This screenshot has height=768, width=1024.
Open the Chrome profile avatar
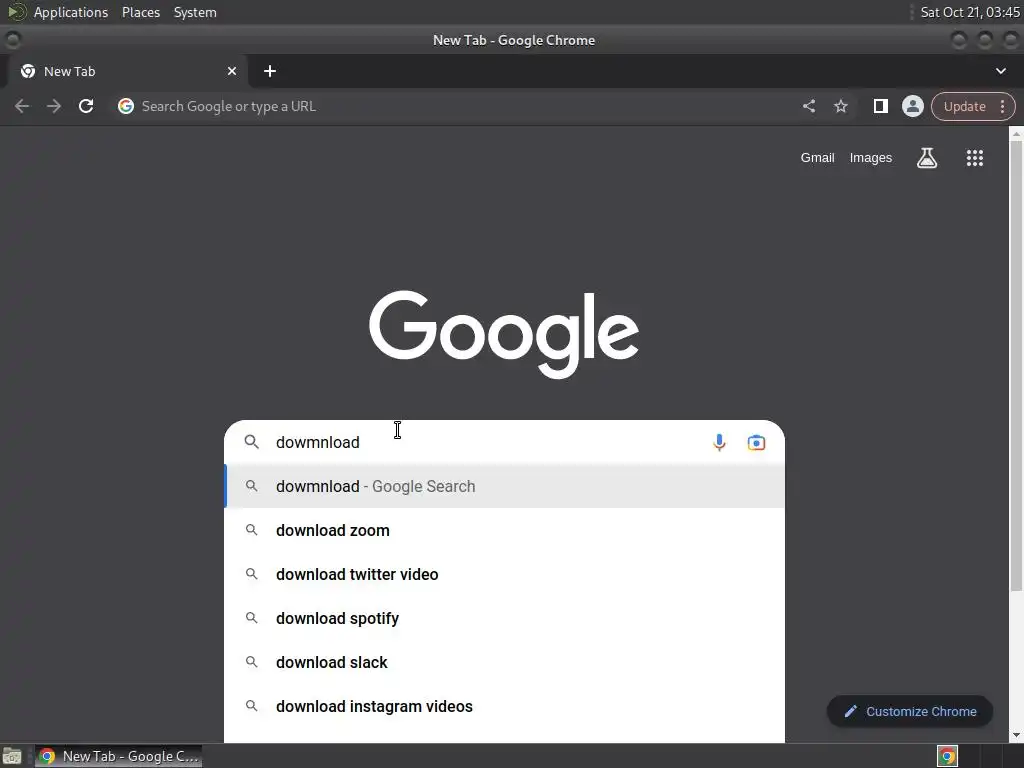[x=912, y=106]
